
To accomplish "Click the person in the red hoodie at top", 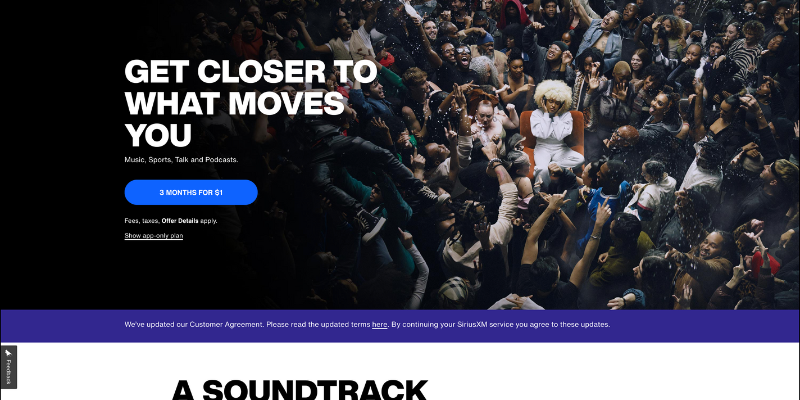I will pyautogui.click(x=513, y=15).
